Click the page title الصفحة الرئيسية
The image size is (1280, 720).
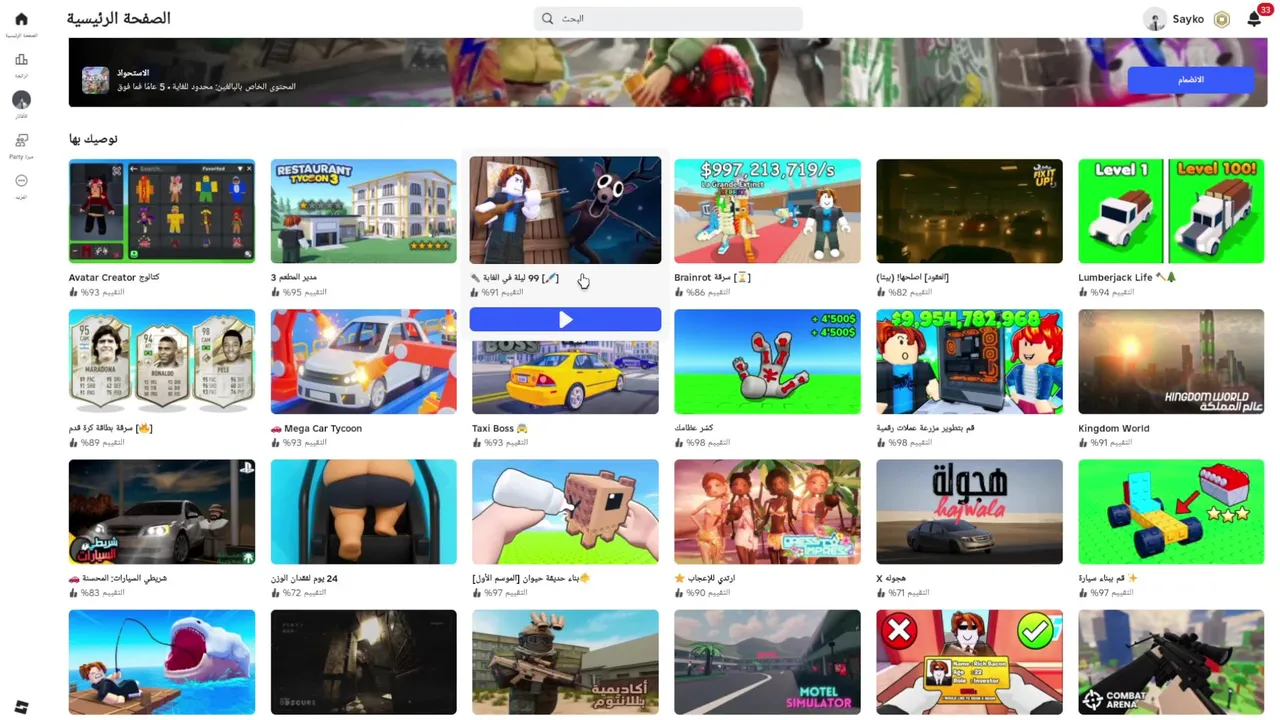pyautogui.click(x=118, y=18)
